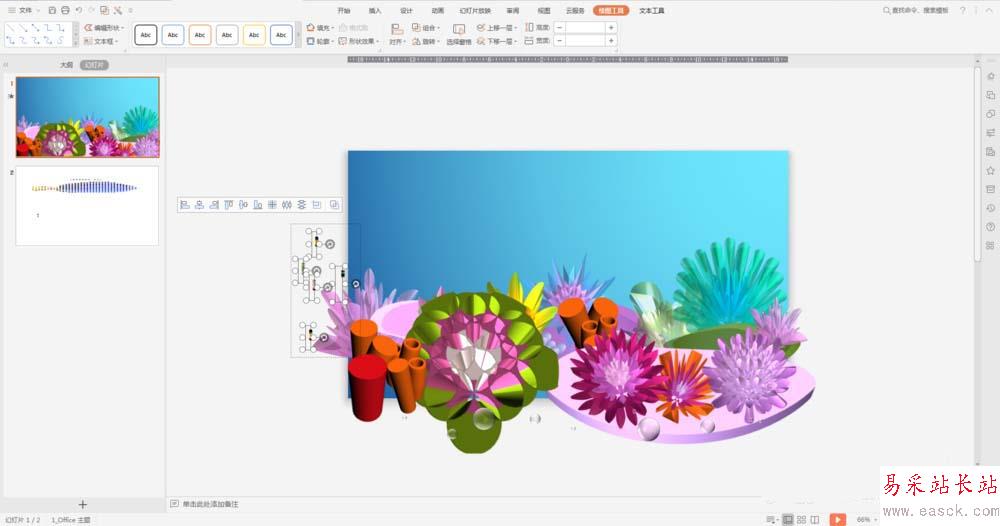Switch to normal view in status bar
This screenshot has height=526, width=1000.
coord(788,519)
